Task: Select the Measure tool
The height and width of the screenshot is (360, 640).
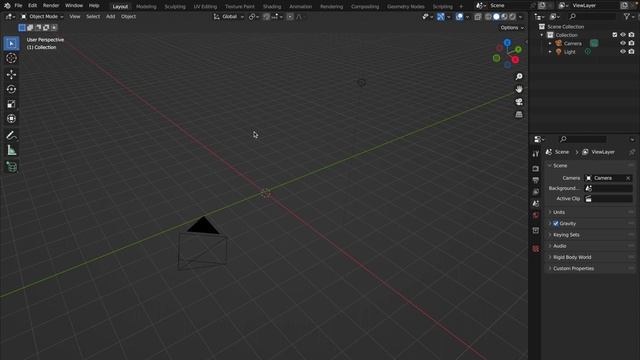Action: (x=11, y=150)
